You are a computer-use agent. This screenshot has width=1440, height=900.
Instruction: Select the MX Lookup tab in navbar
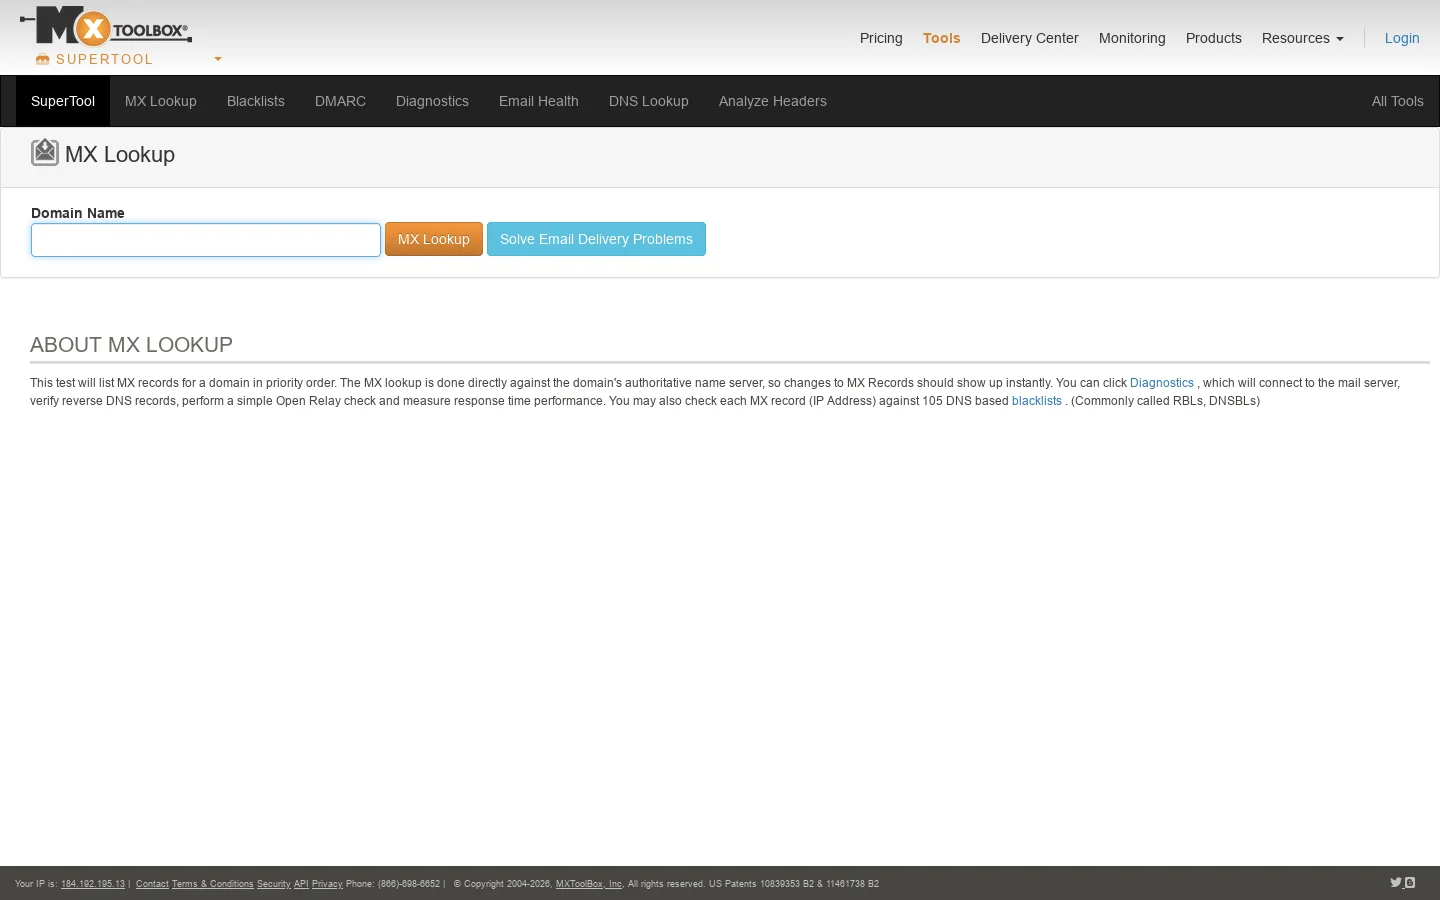tap(161, 101)
